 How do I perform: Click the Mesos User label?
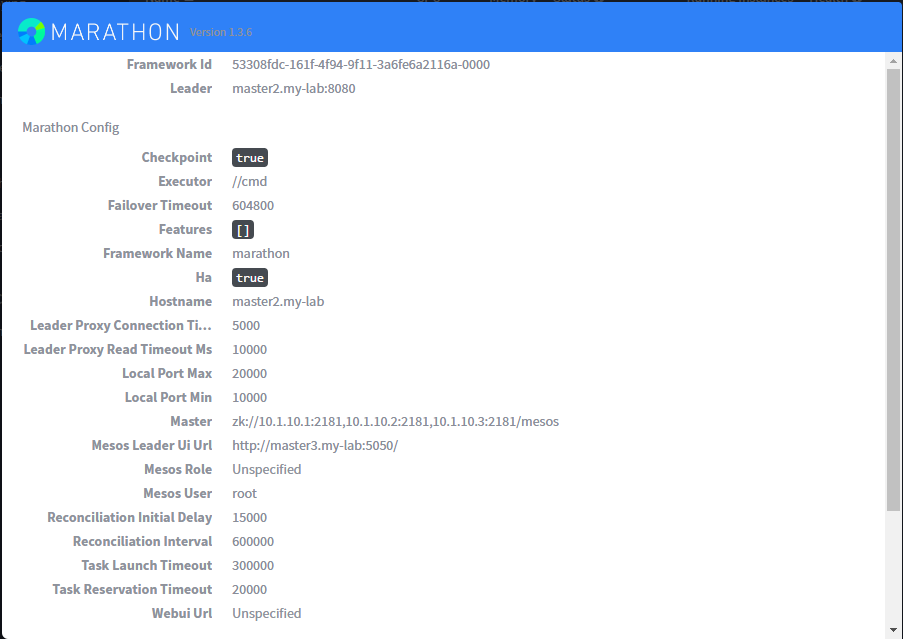tap(177, 493)
